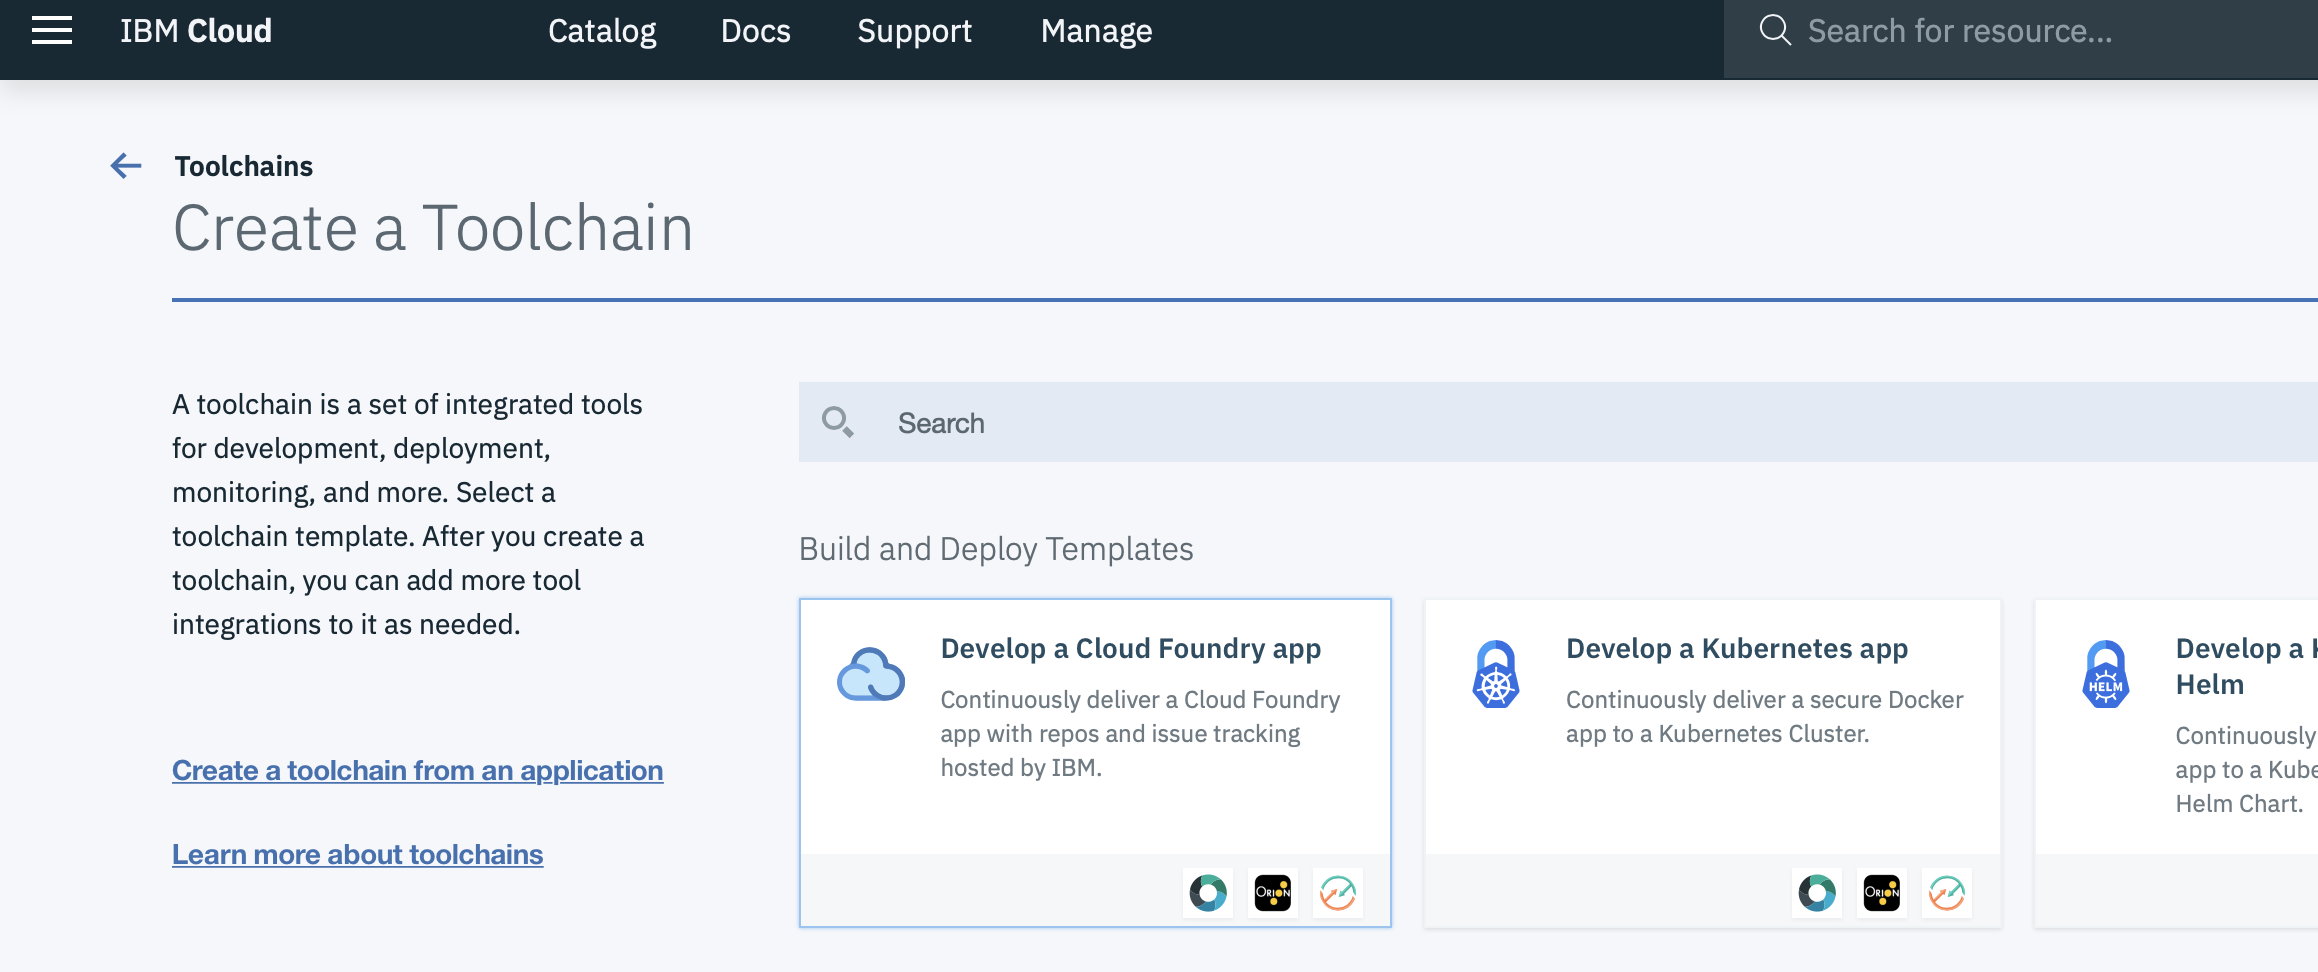
Task: Open the Manage menu
Action: [1095, 31]
